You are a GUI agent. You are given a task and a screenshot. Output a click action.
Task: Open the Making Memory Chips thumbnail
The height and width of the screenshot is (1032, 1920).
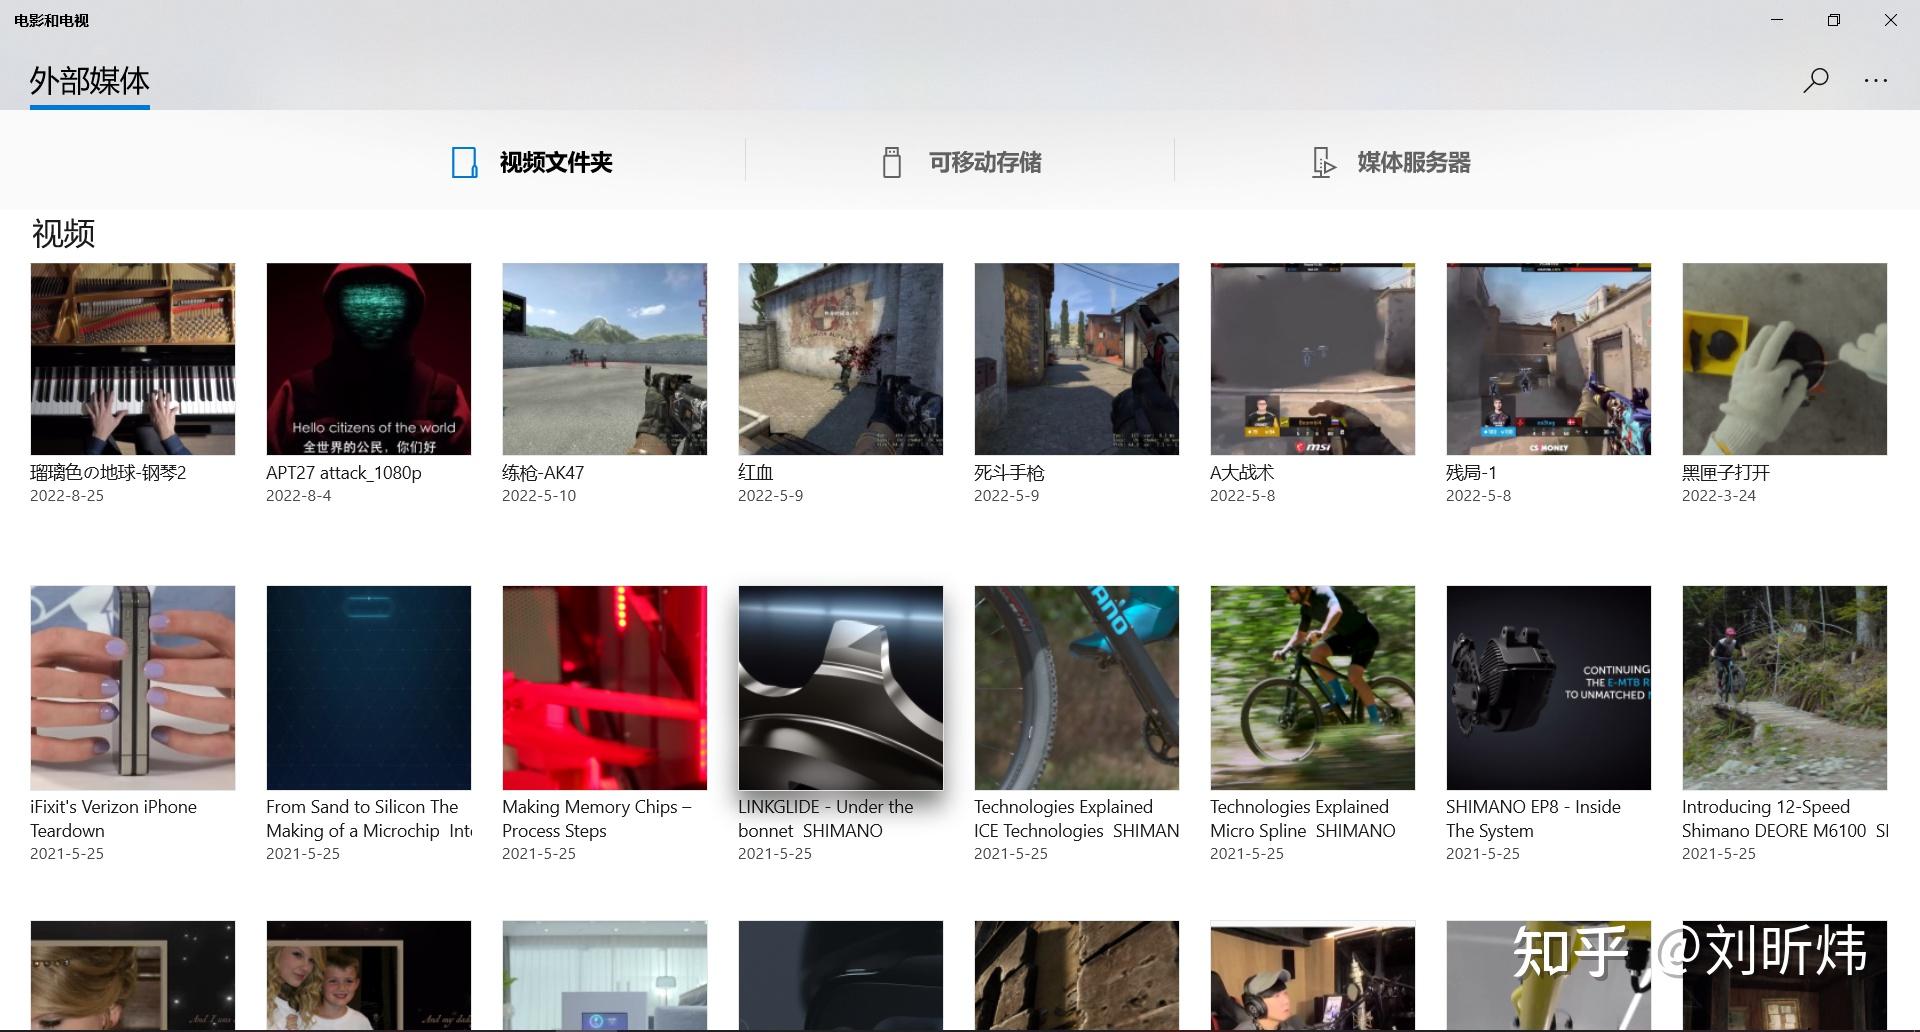click(x=605, y=688)
